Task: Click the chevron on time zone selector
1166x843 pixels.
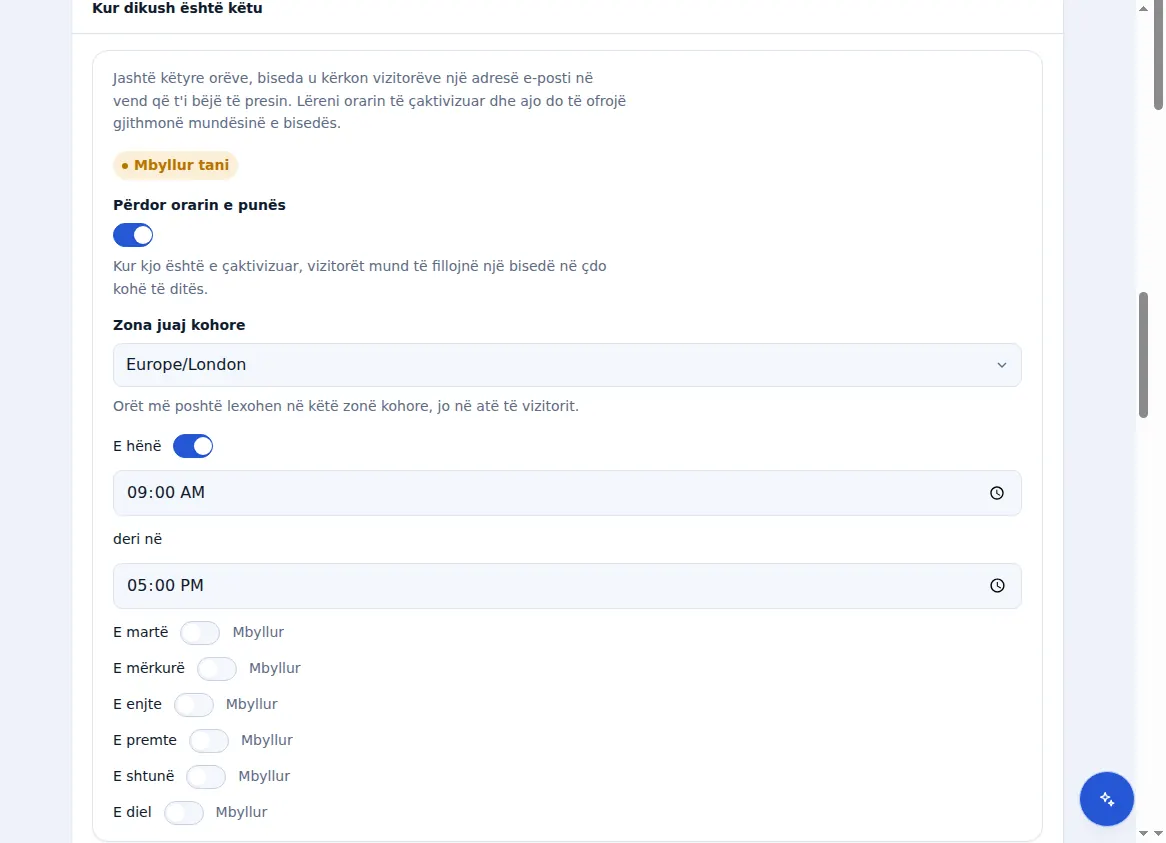Action: 1002,365
